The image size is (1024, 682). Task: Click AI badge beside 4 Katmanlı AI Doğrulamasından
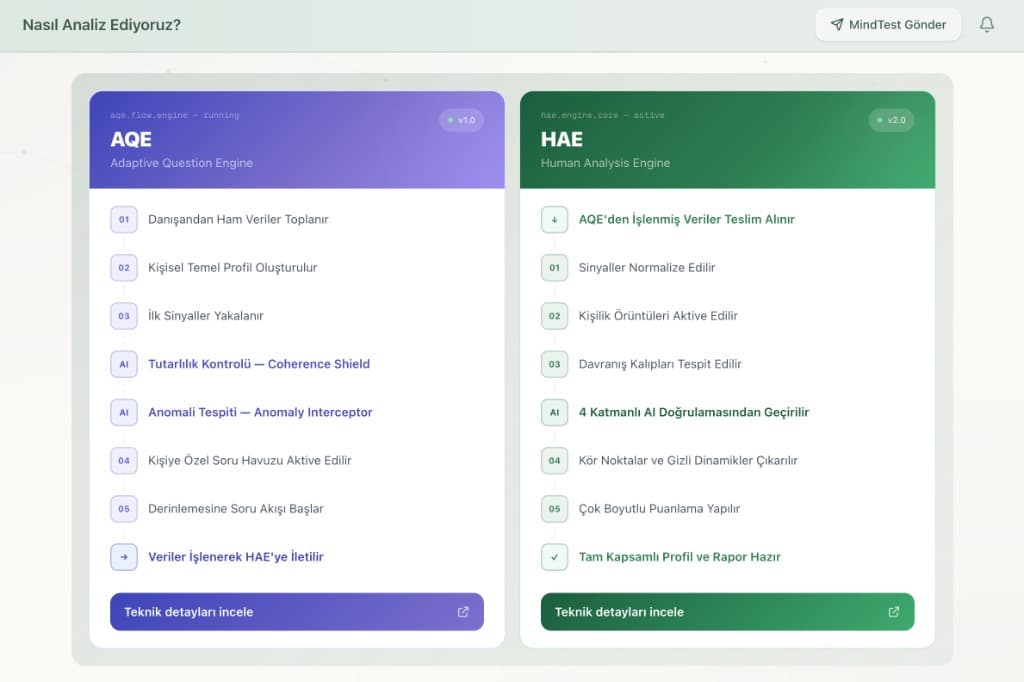pyautogui.click(x=554, y=412)
